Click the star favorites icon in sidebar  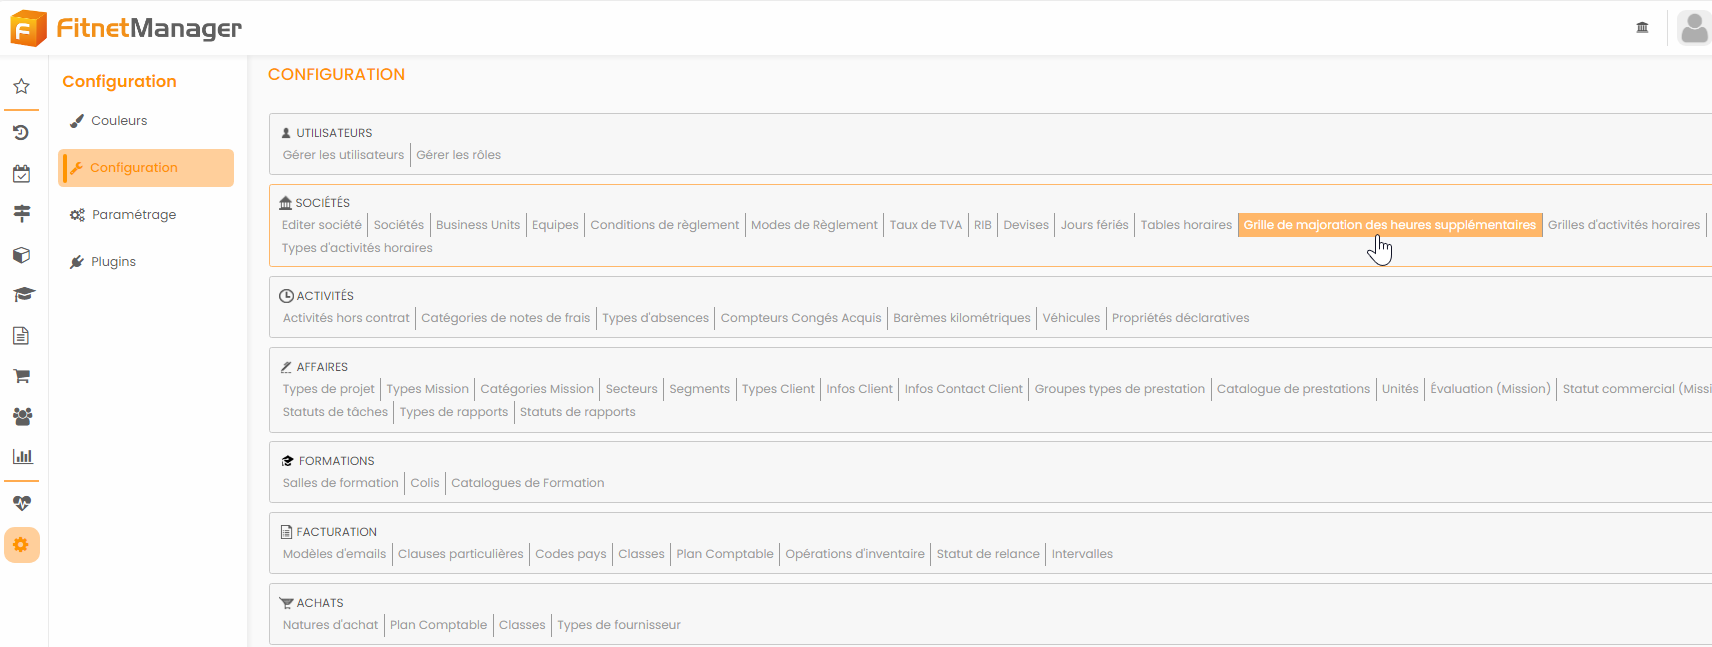pos(21,87)
